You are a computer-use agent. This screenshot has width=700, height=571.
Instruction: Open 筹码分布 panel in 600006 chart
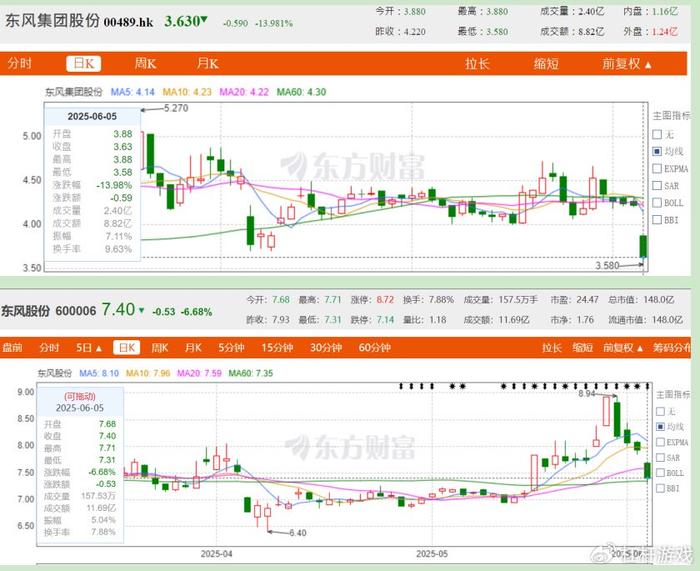coord(672,347)
